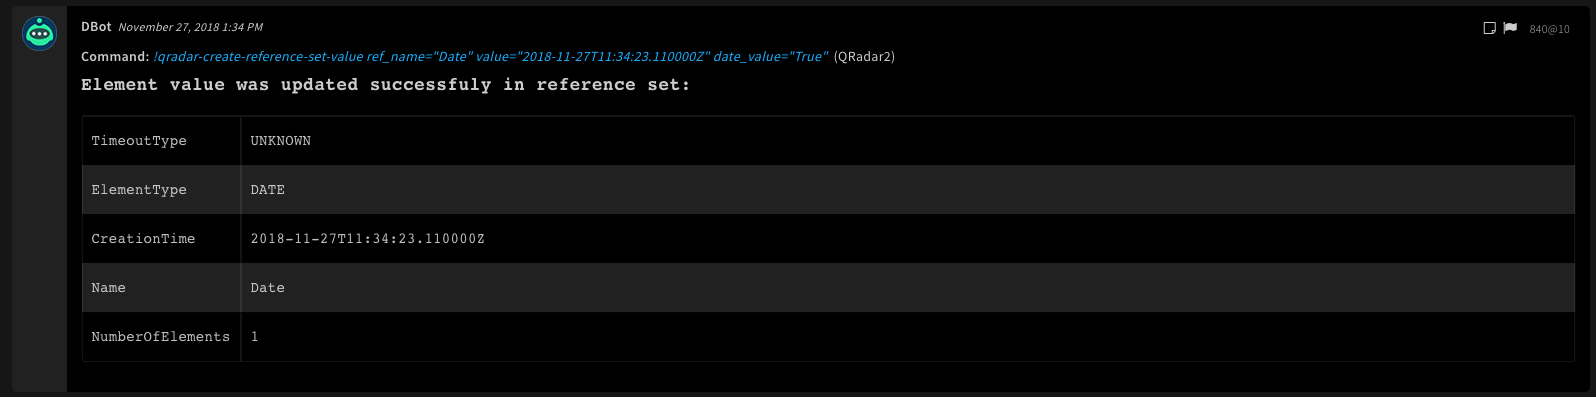Click the (QRadar2) instance label

click(x=864, y=57)
